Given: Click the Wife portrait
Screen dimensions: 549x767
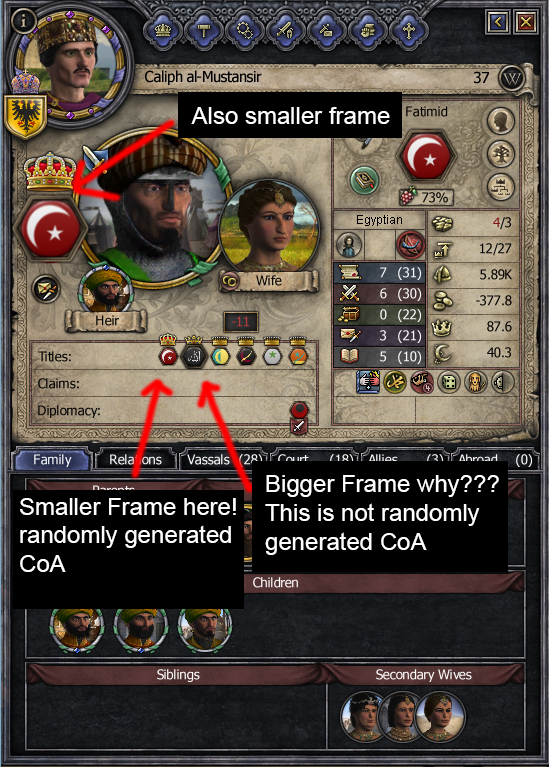Looking at the screenshot, I should tap(269, 226).
